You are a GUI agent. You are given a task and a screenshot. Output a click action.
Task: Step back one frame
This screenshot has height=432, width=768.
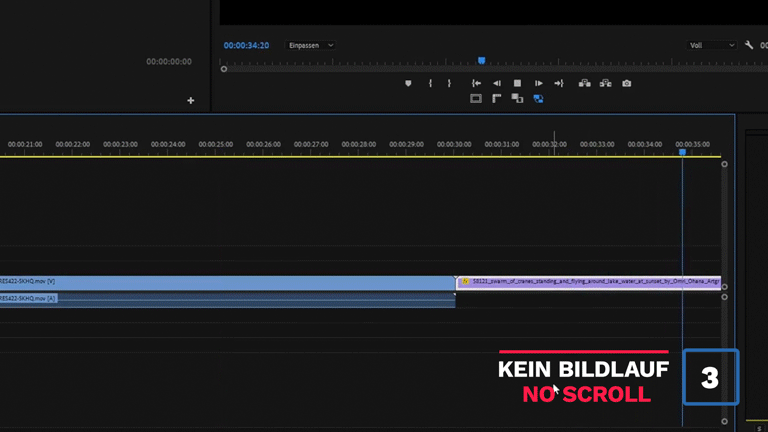click(x=497, y=83)
